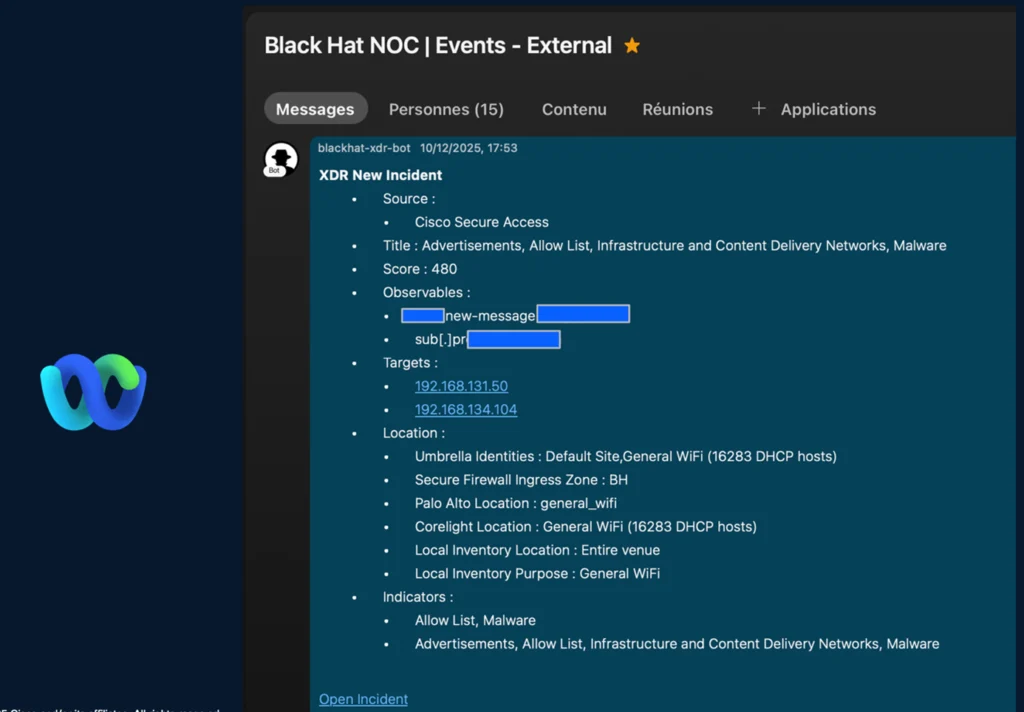Image resolution: width=1024 pixels, height=712 pixels.
Task: Click the XDR New Incident heading
Action: (x=380, y=175)
